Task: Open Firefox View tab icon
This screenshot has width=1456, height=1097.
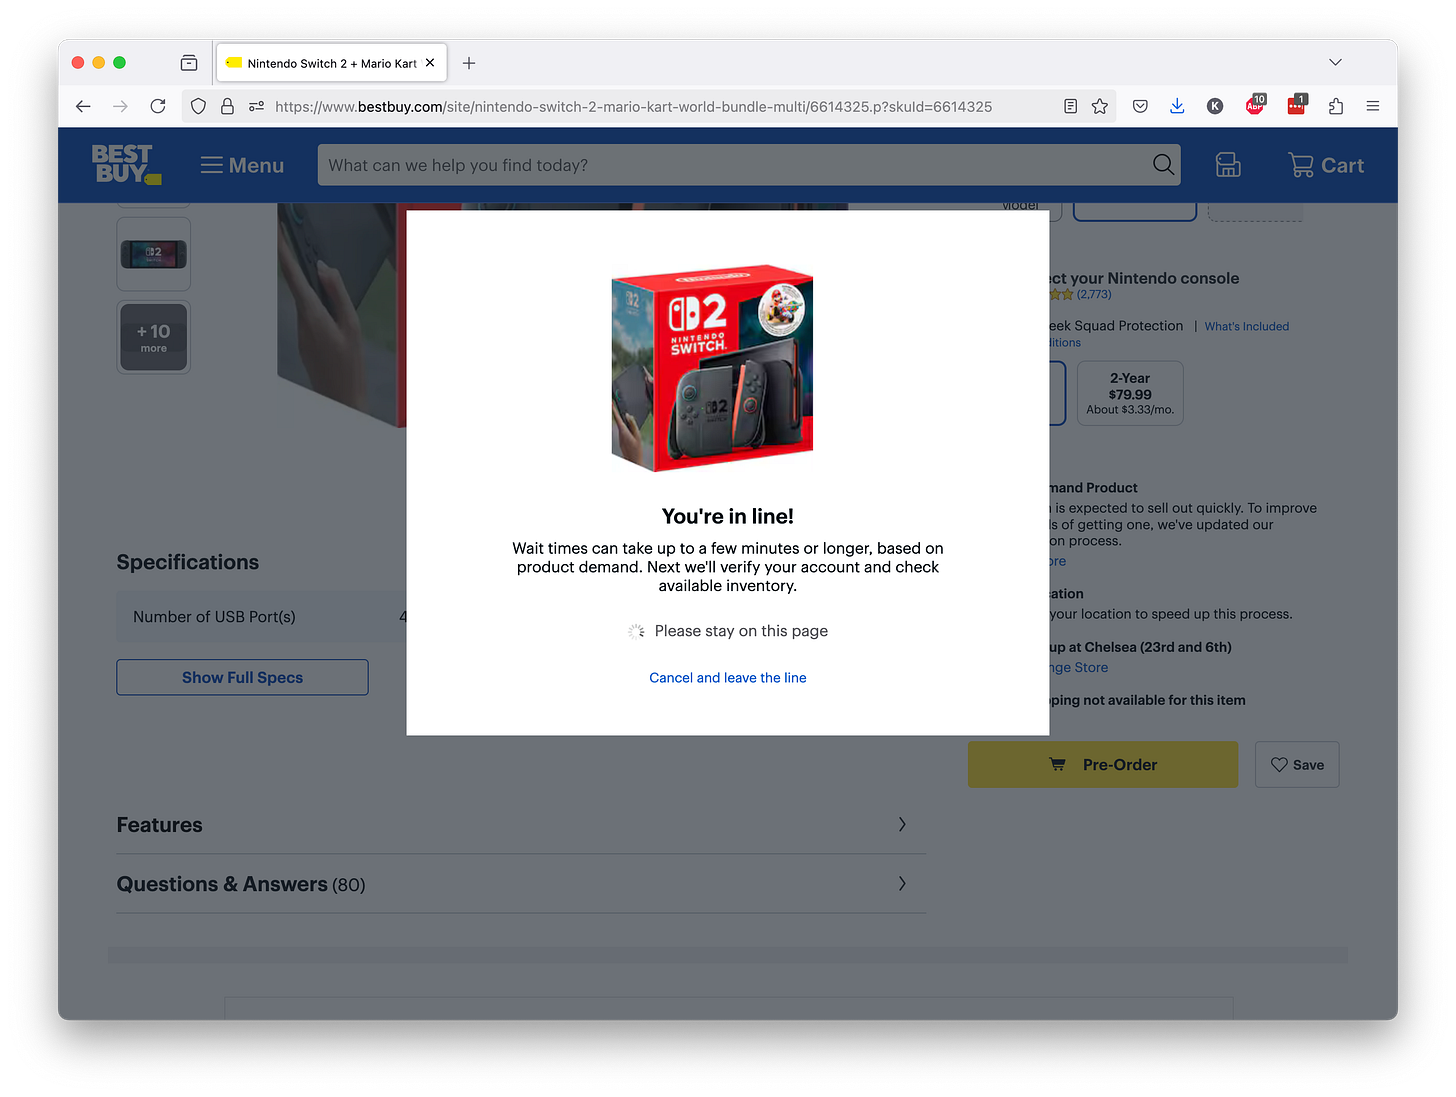Action: click(x=189, y=63)
